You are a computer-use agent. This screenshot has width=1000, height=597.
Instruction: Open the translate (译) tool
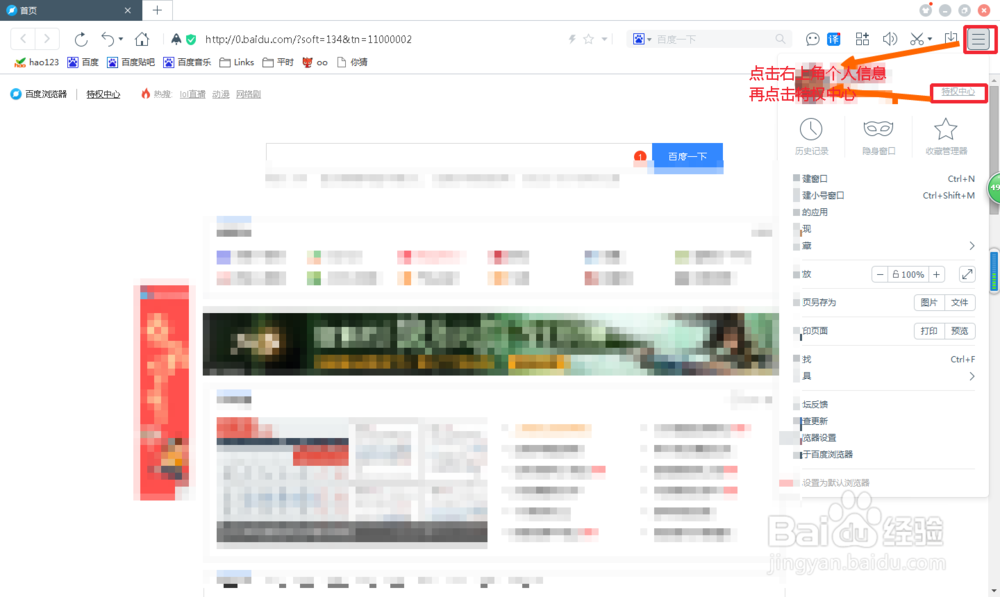[x=835, y=40]
